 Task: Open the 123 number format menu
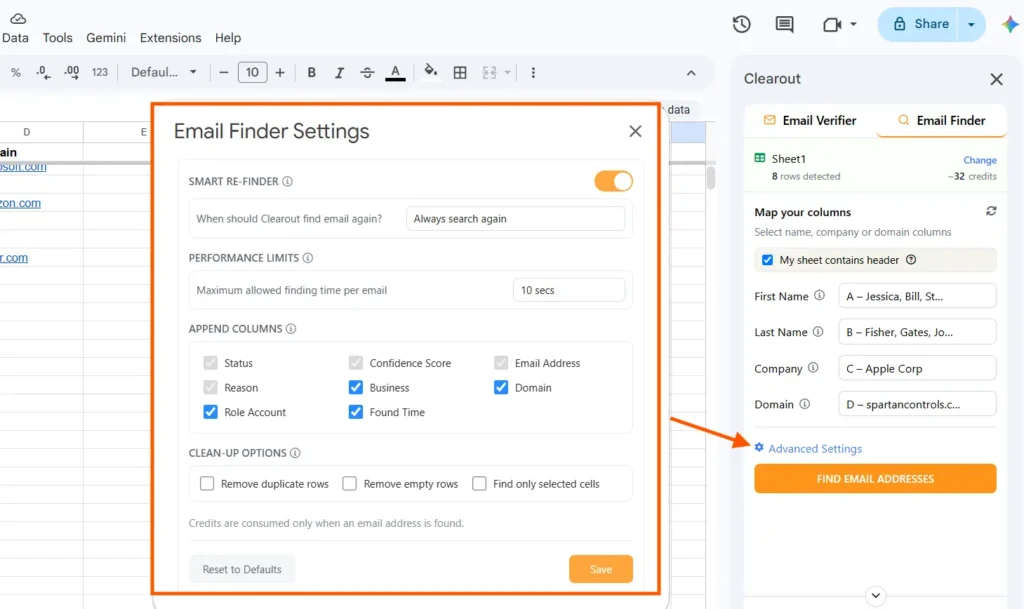99,72
